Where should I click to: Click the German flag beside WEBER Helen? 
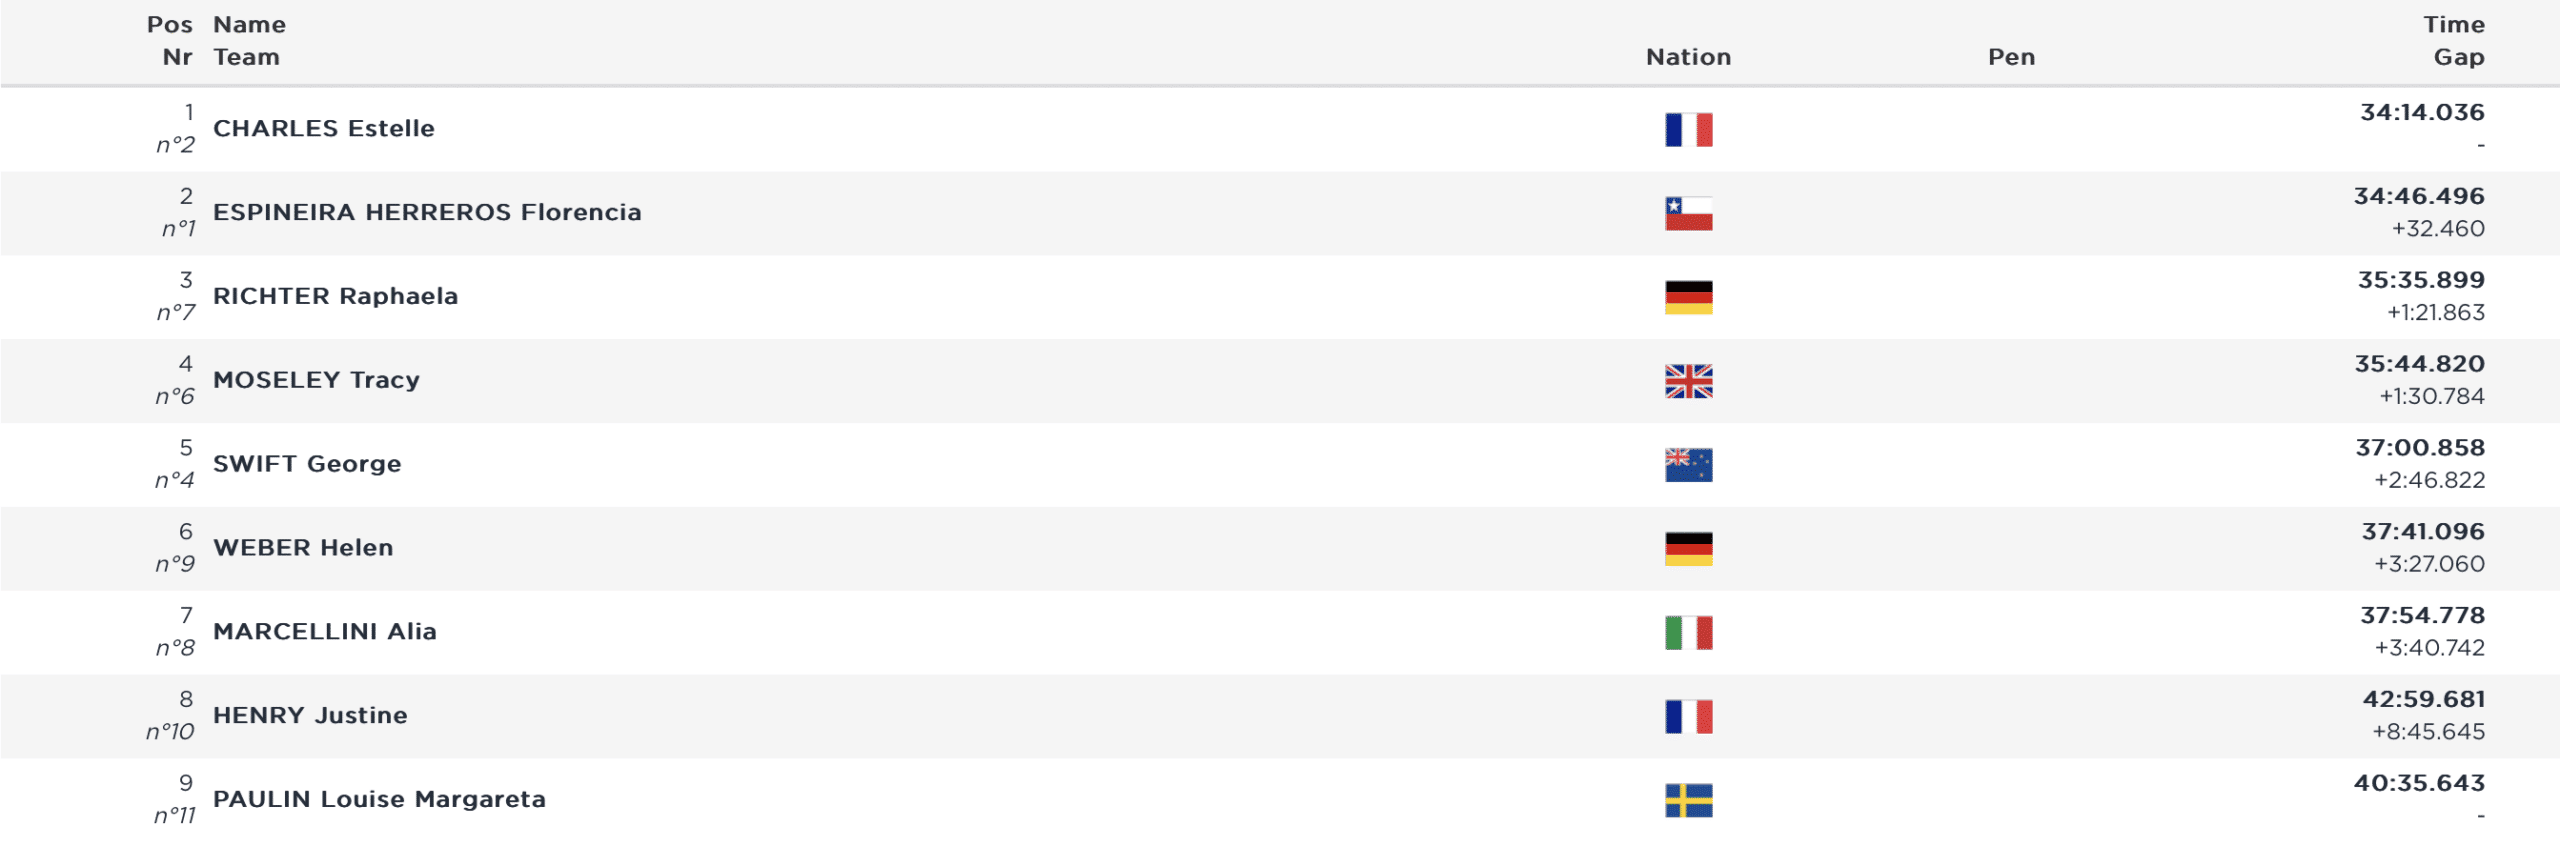(x=1688, y=549)
